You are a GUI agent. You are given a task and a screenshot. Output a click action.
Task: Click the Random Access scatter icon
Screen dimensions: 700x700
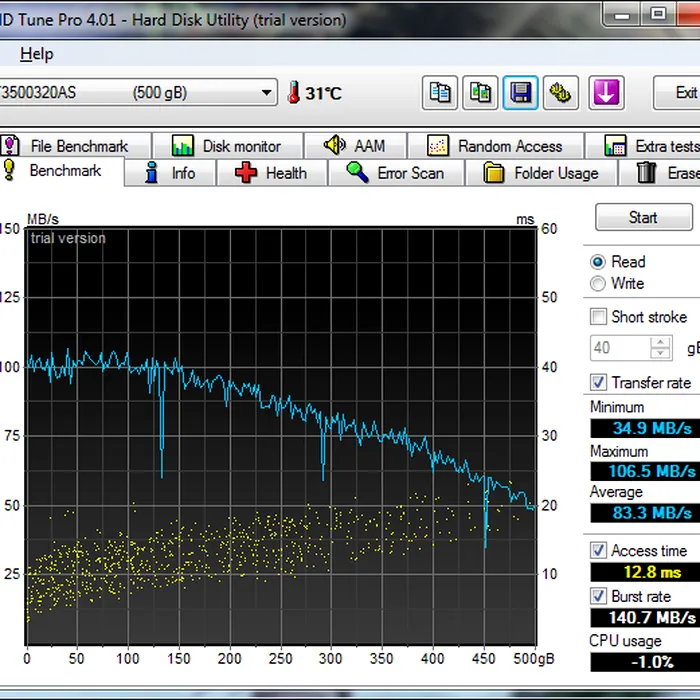(438, 146)
